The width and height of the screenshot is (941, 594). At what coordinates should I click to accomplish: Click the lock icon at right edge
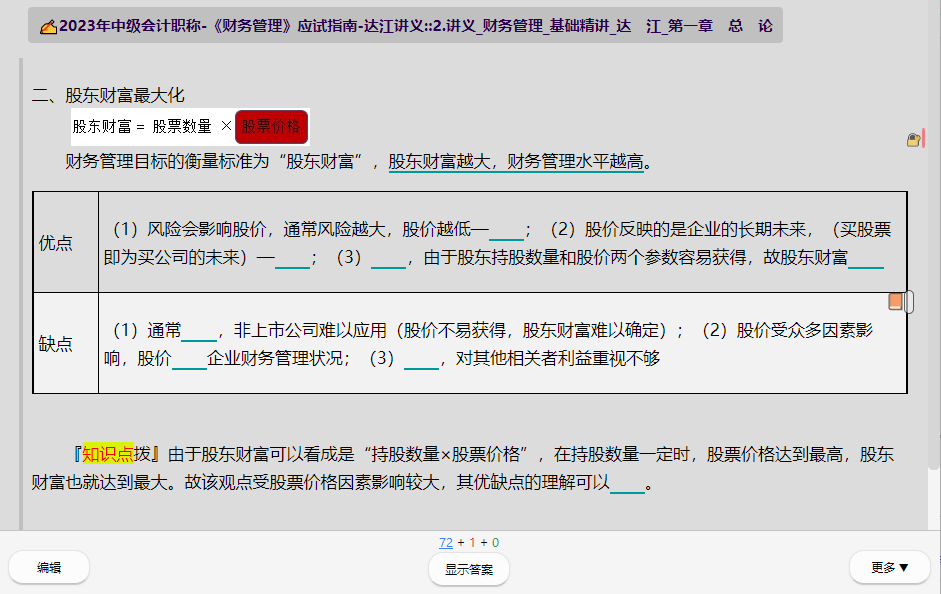(x=913, y=140)
